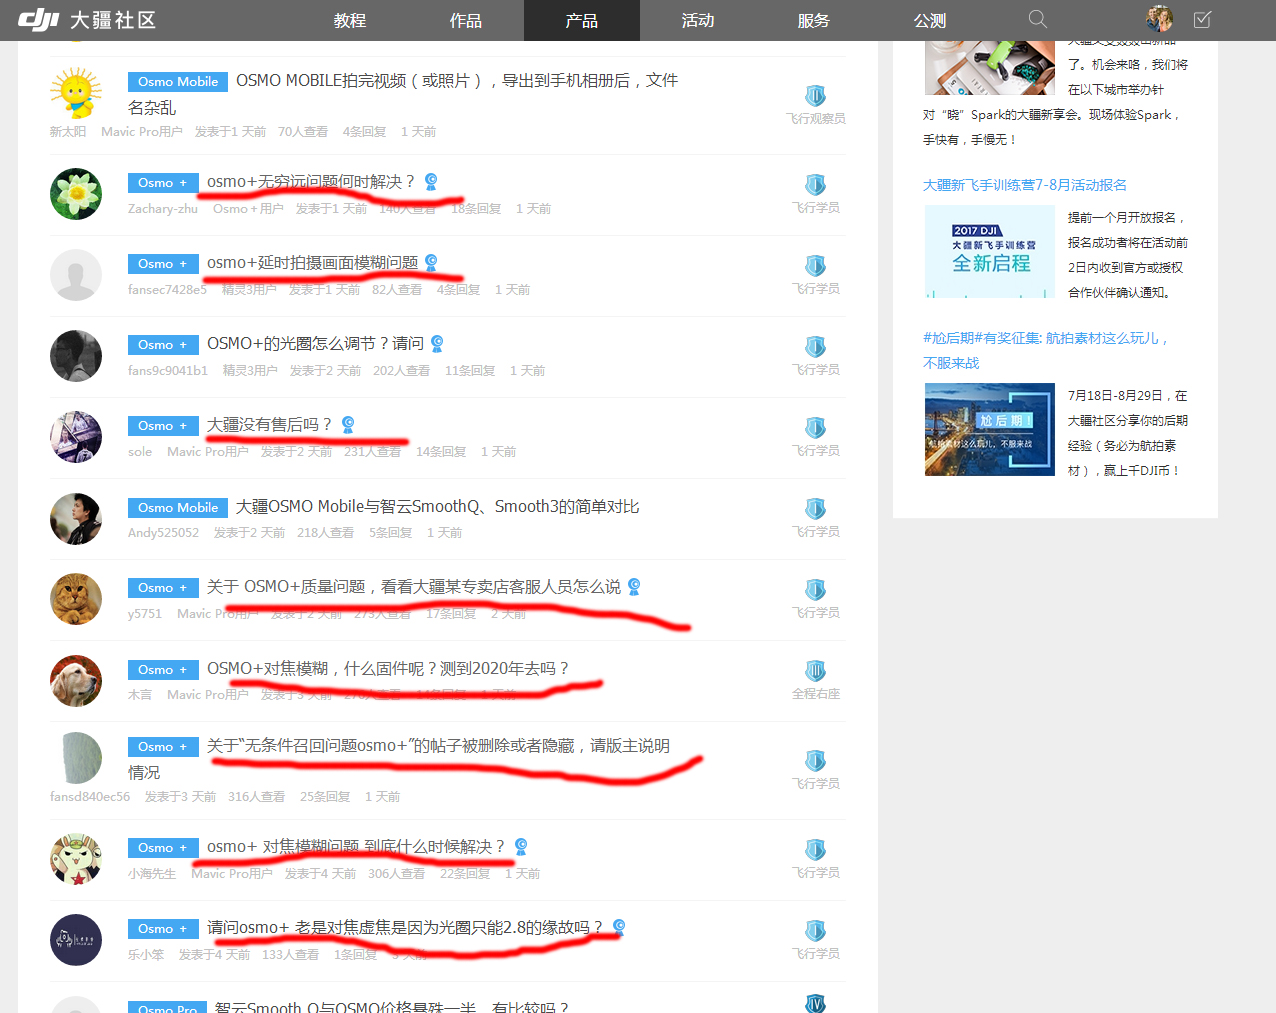The image size is (1276, 1013).
Task: Open sidebar link 大疆新飞手训练营7-8月活动报名
Action: [1025, 185]
